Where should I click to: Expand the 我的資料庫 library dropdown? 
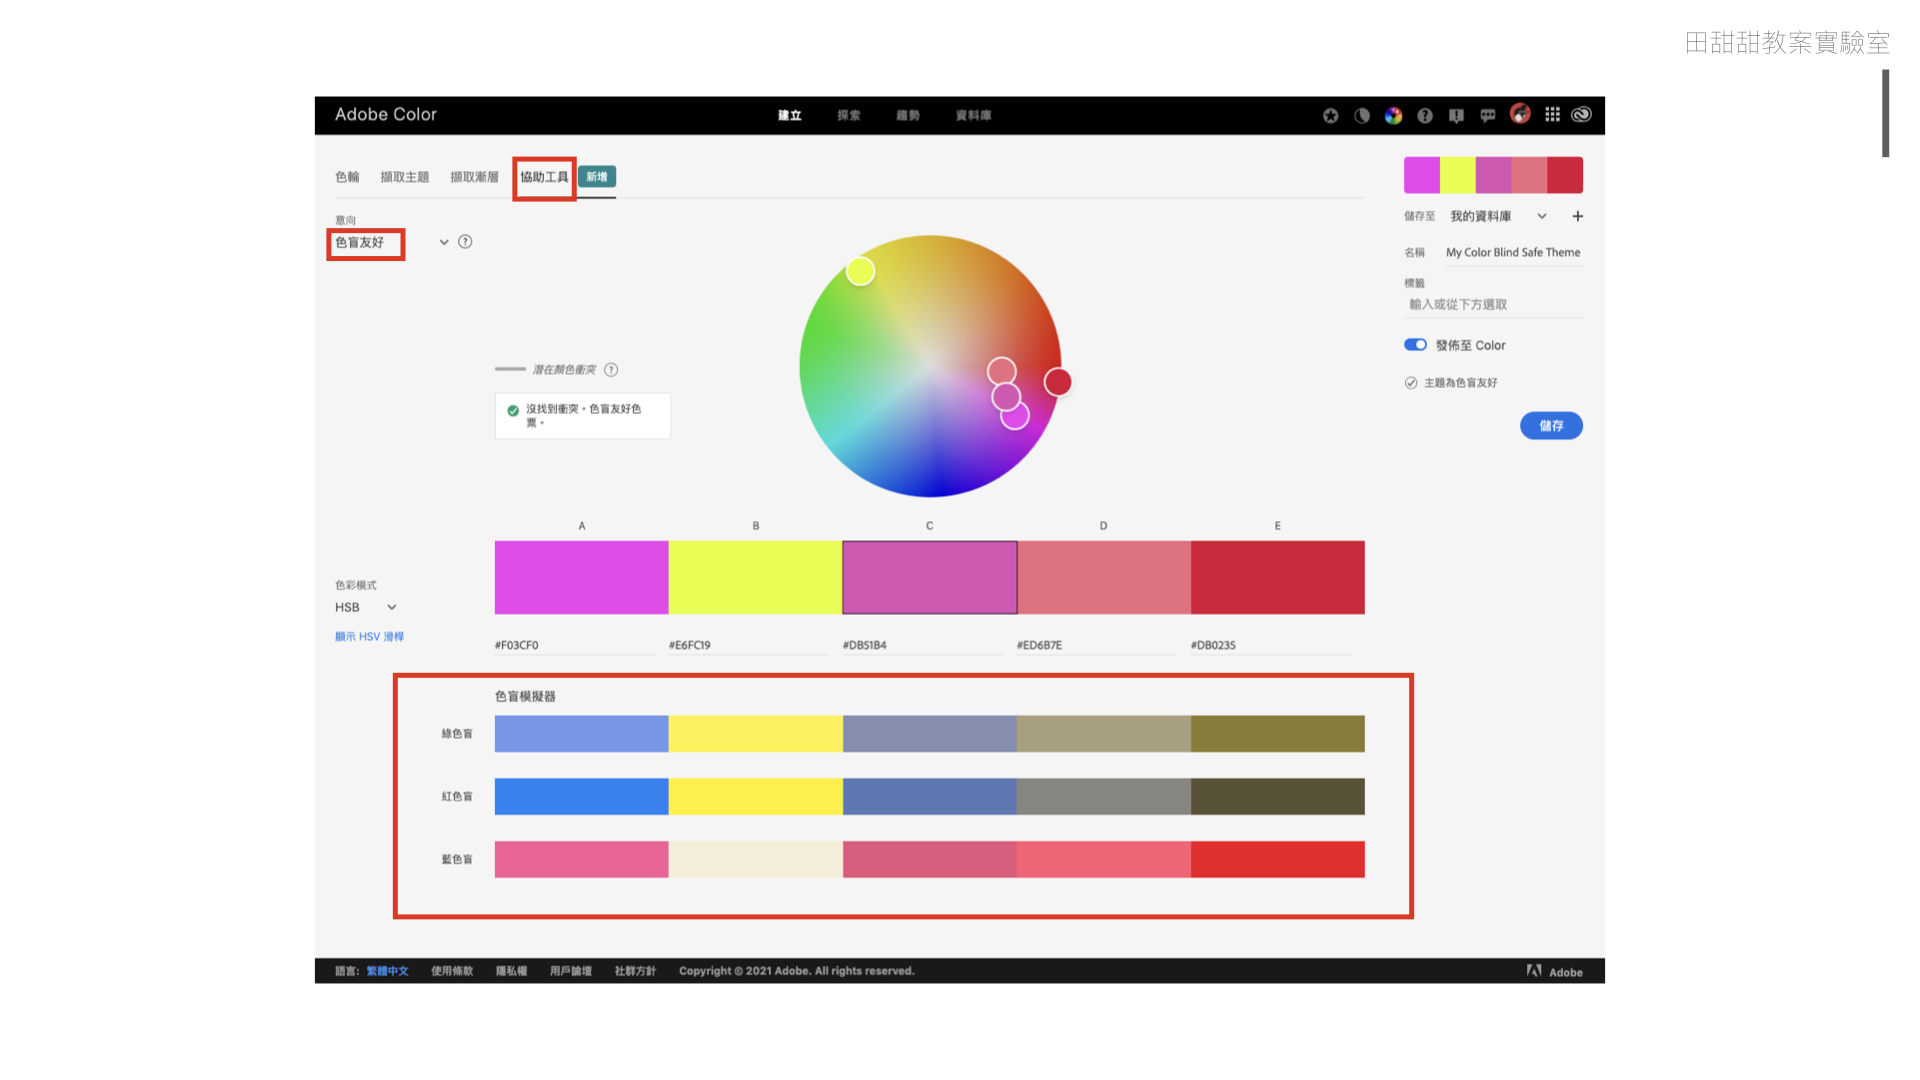[x=1541, y=217]
